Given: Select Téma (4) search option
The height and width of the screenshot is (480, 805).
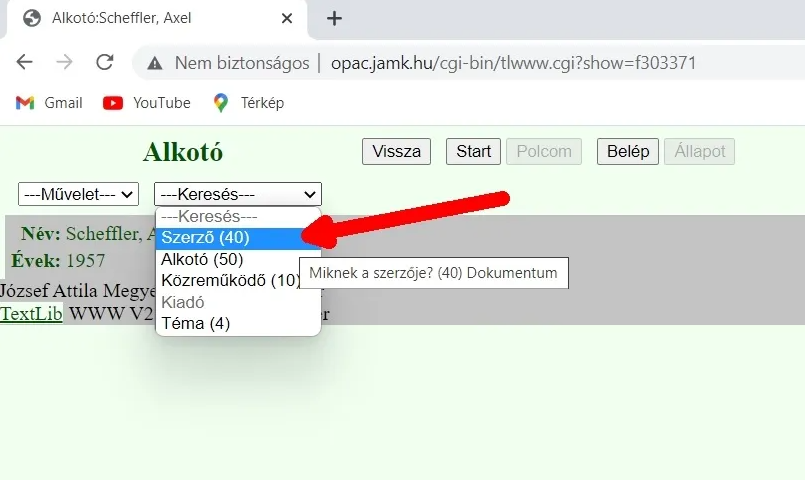Looking at the screenshot, I should [195, 323].
